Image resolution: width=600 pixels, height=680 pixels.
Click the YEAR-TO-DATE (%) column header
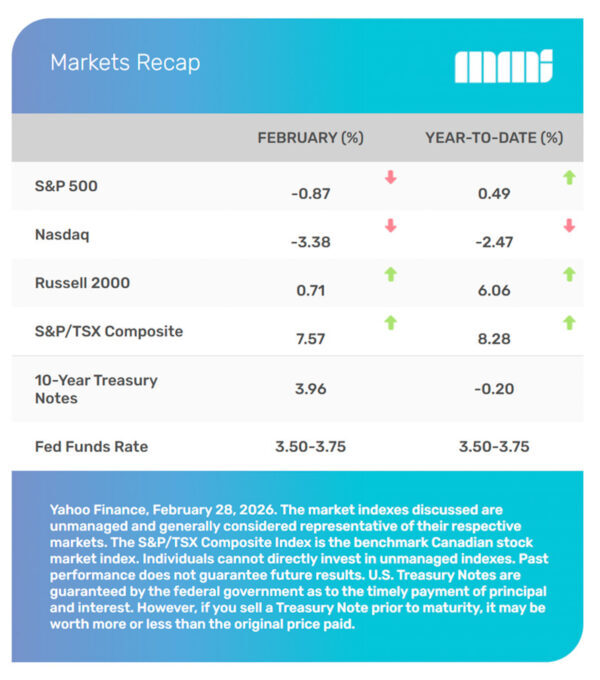click(x=494, y=137)
